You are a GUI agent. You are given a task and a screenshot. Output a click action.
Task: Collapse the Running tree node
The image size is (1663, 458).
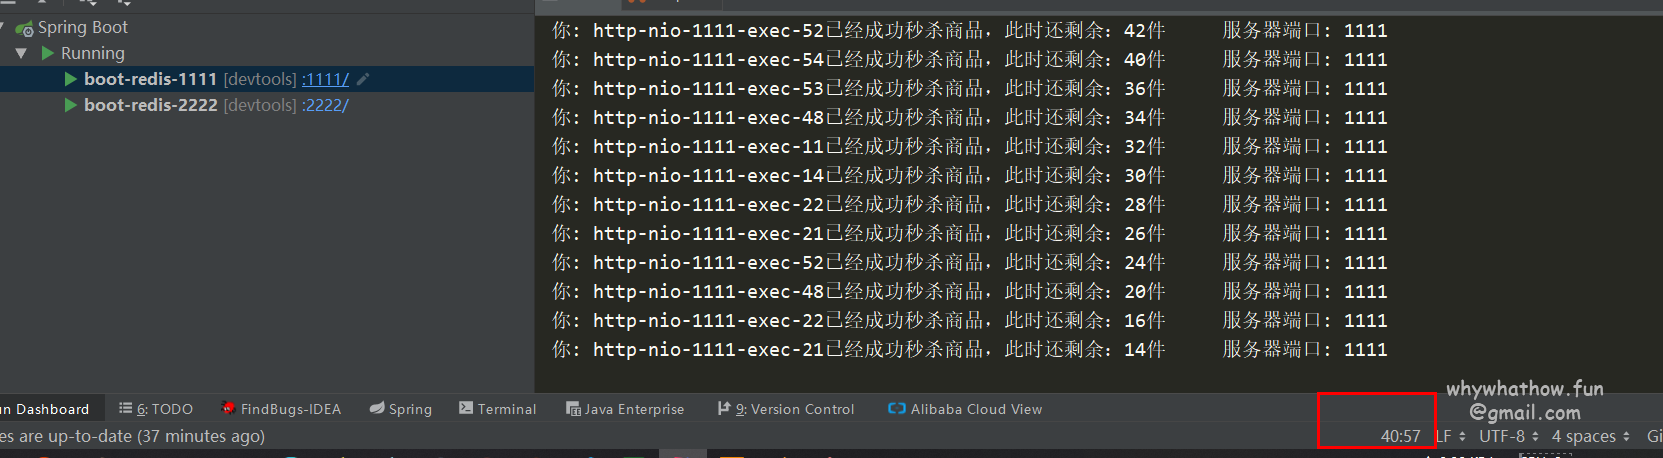point(21,53)
